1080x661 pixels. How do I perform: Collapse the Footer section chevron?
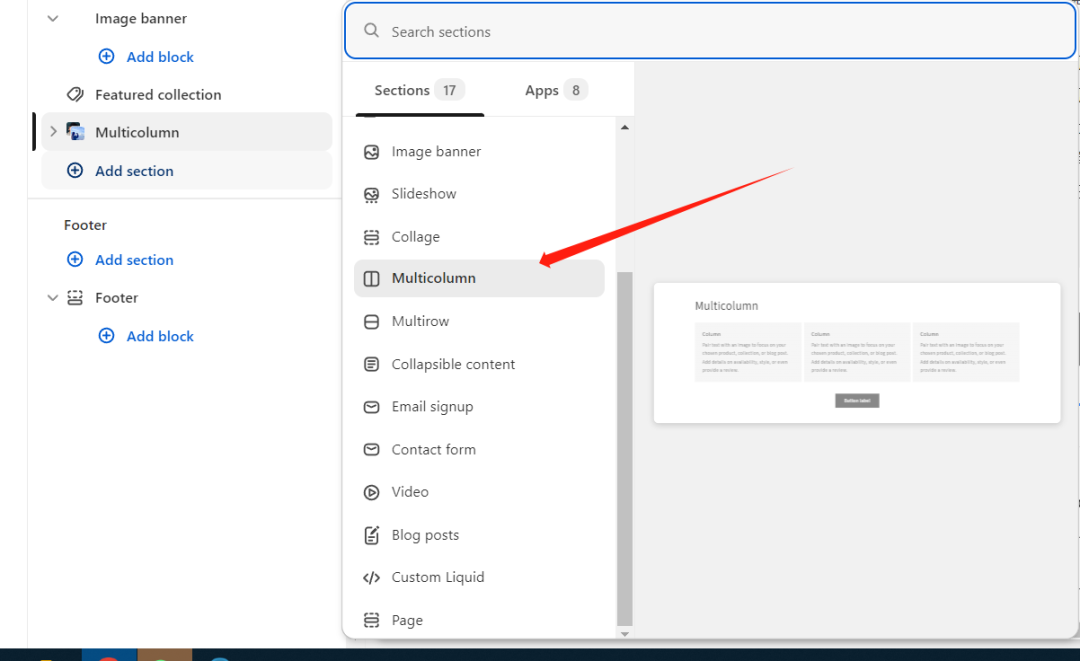point(52,297)
